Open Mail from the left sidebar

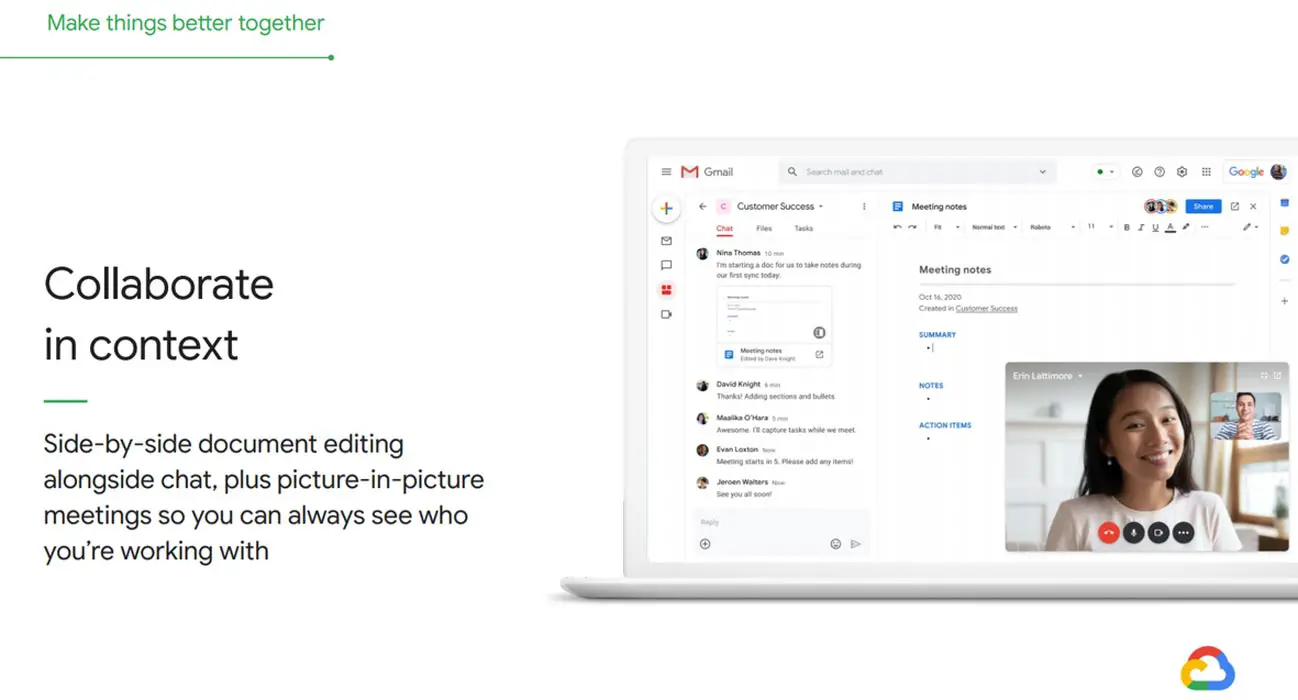point(666,241)
